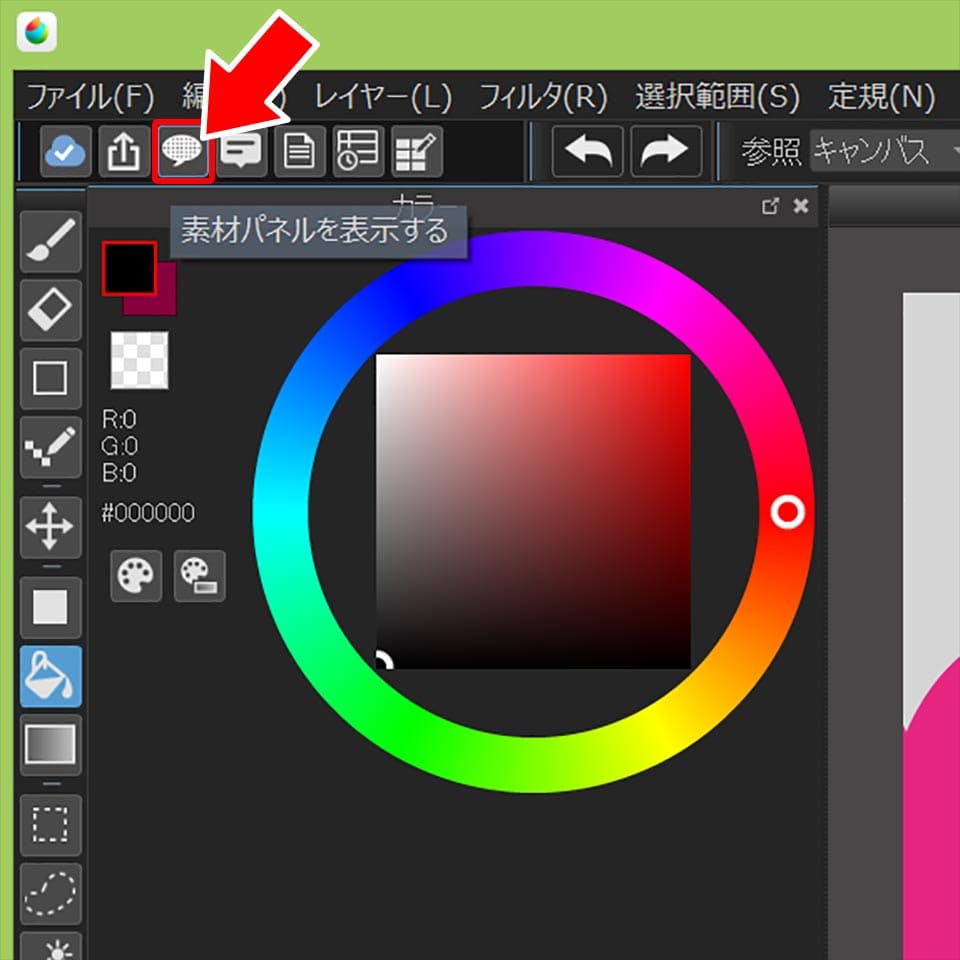Click the hue ring handle at red

click(787, 512)
